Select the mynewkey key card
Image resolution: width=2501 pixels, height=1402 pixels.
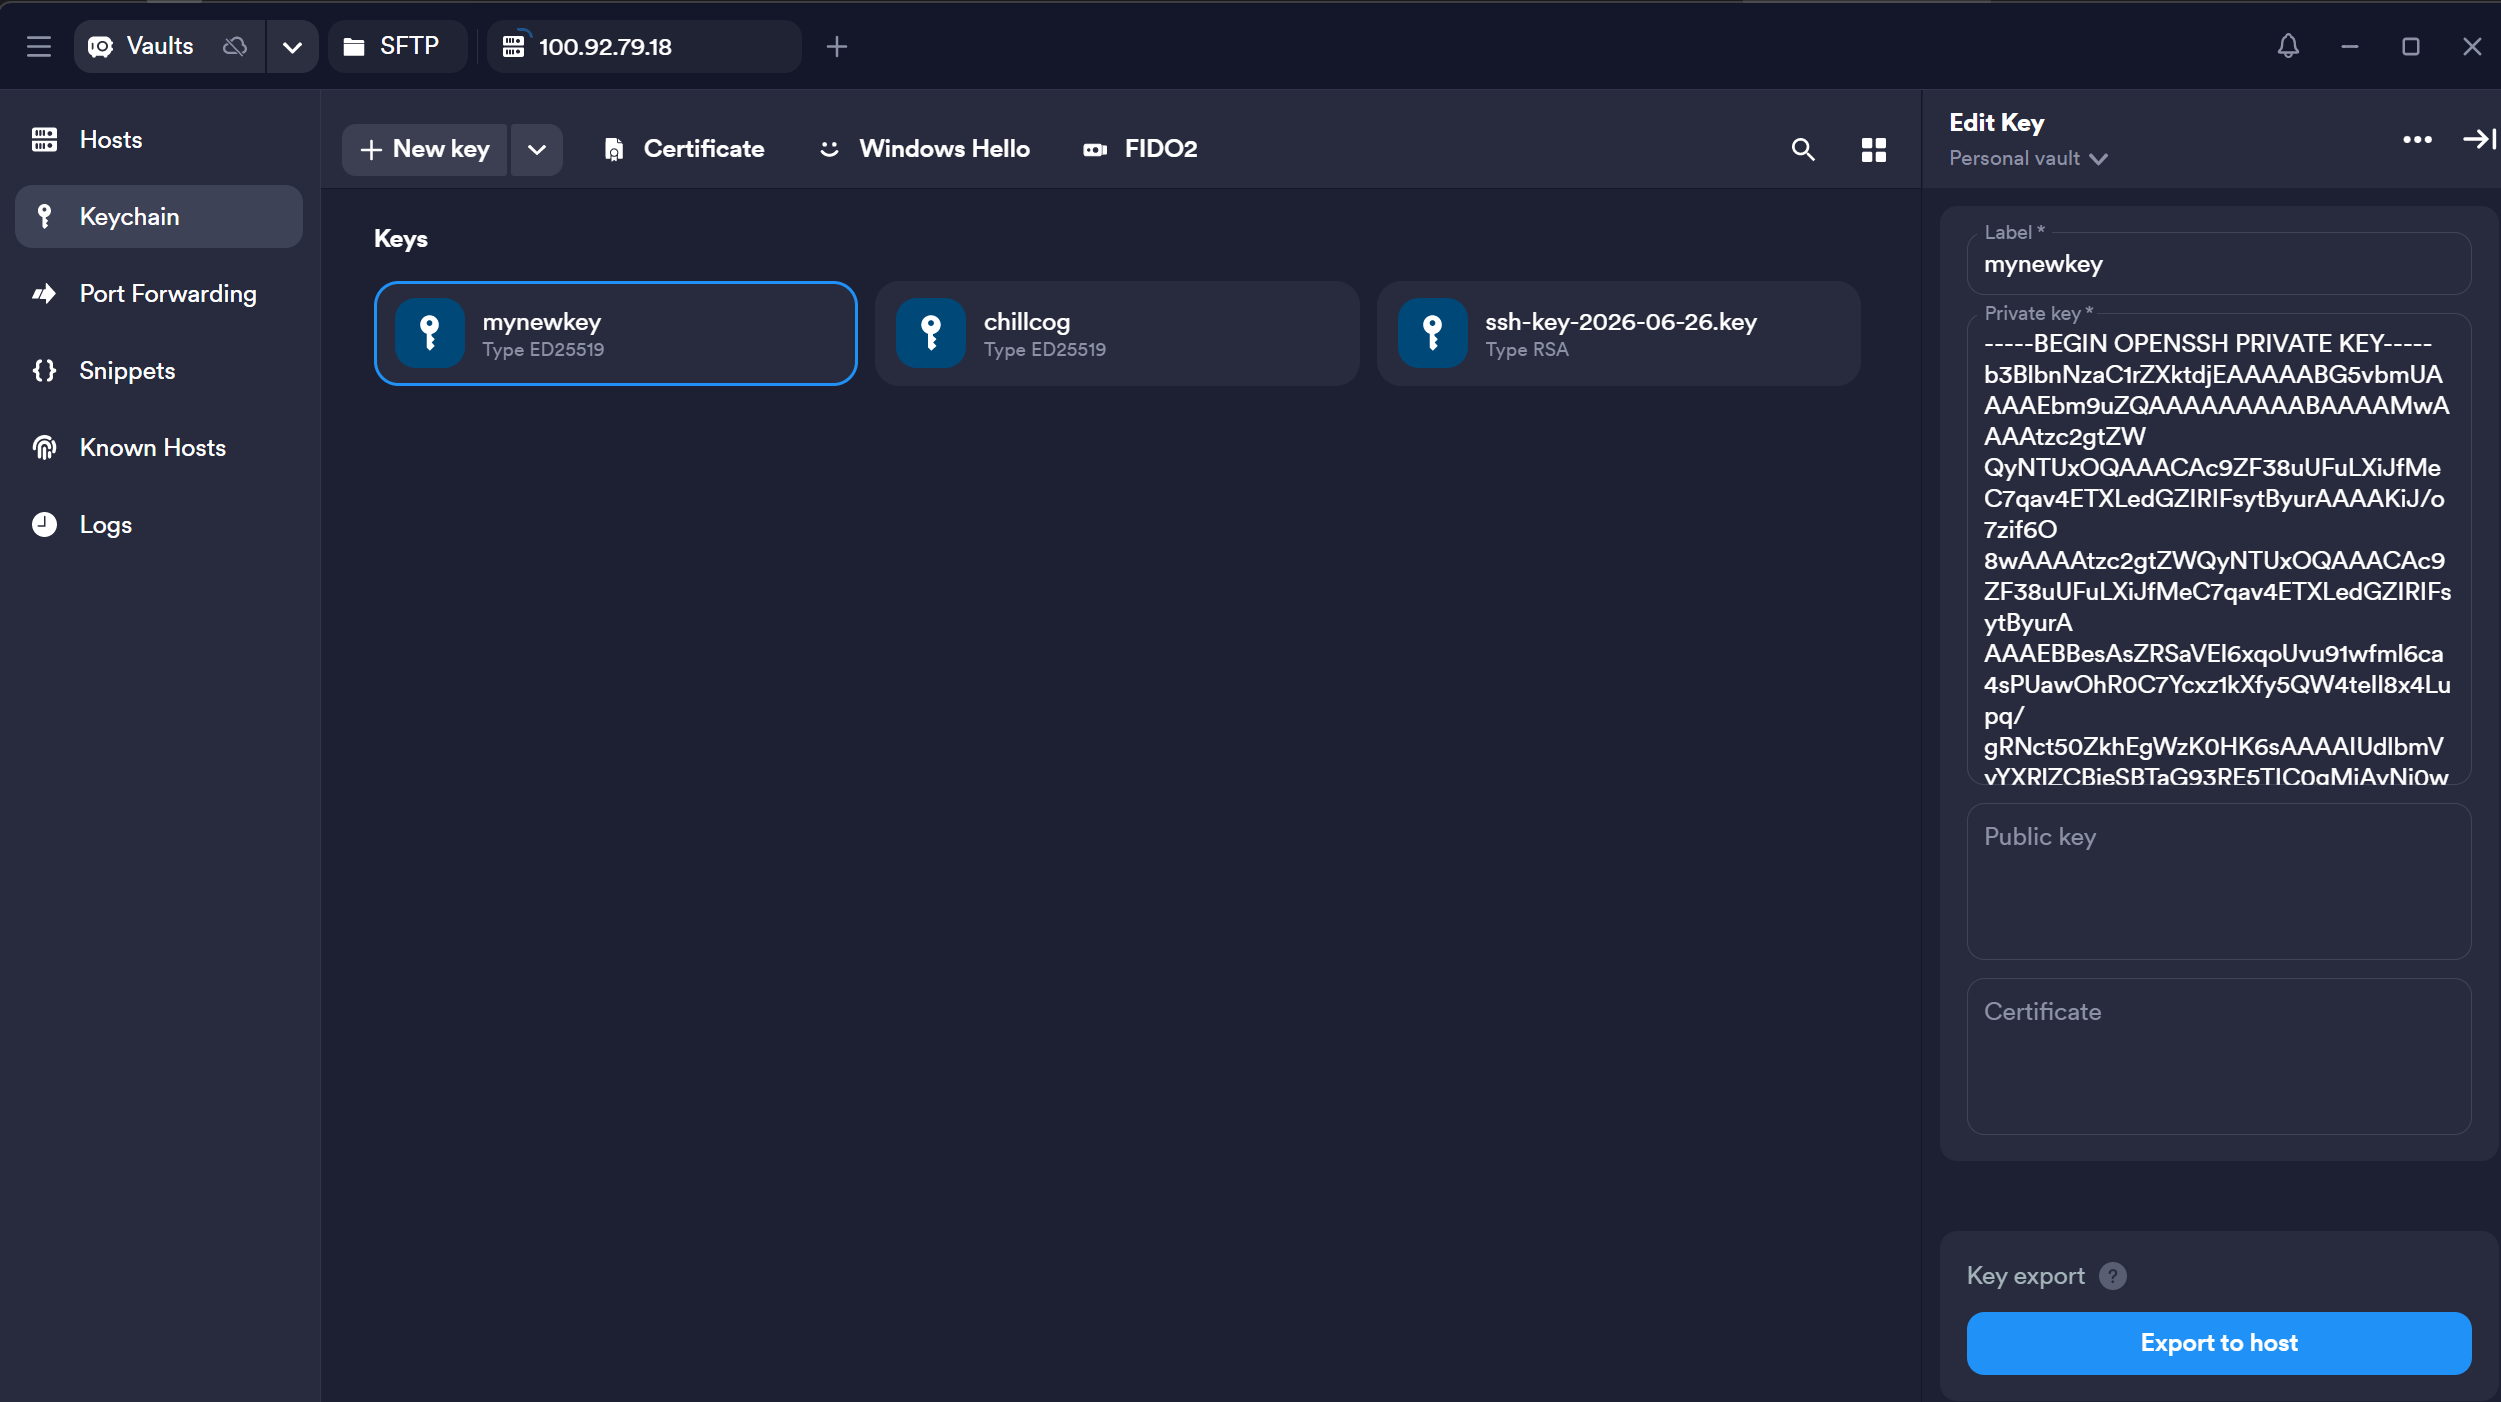click(x=616, y=334)
